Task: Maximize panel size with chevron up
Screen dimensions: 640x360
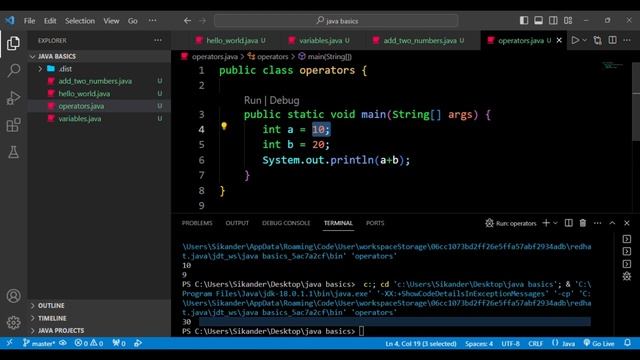Action: tap(612, 223)
